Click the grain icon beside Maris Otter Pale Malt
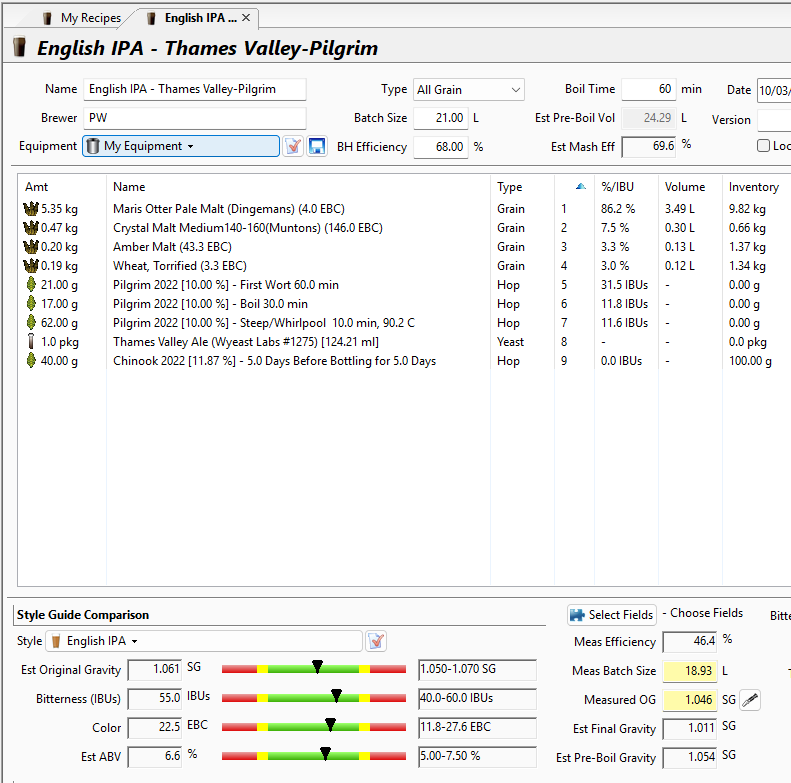 pyautogui.click(x=31, y=208)
